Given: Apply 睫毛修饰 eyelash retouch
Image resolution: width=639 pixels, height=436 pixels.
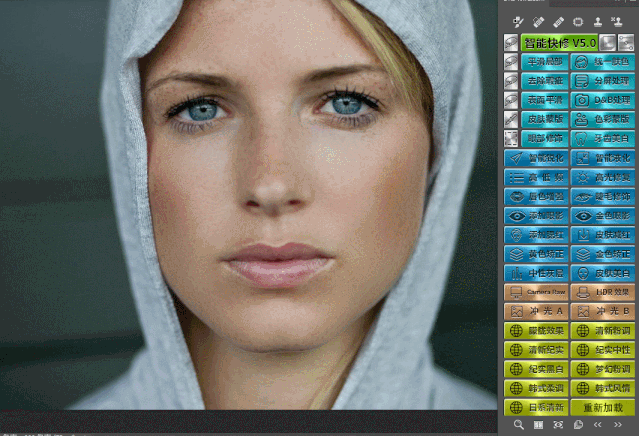Looking at the screenshot, I should tap(603, 196).
